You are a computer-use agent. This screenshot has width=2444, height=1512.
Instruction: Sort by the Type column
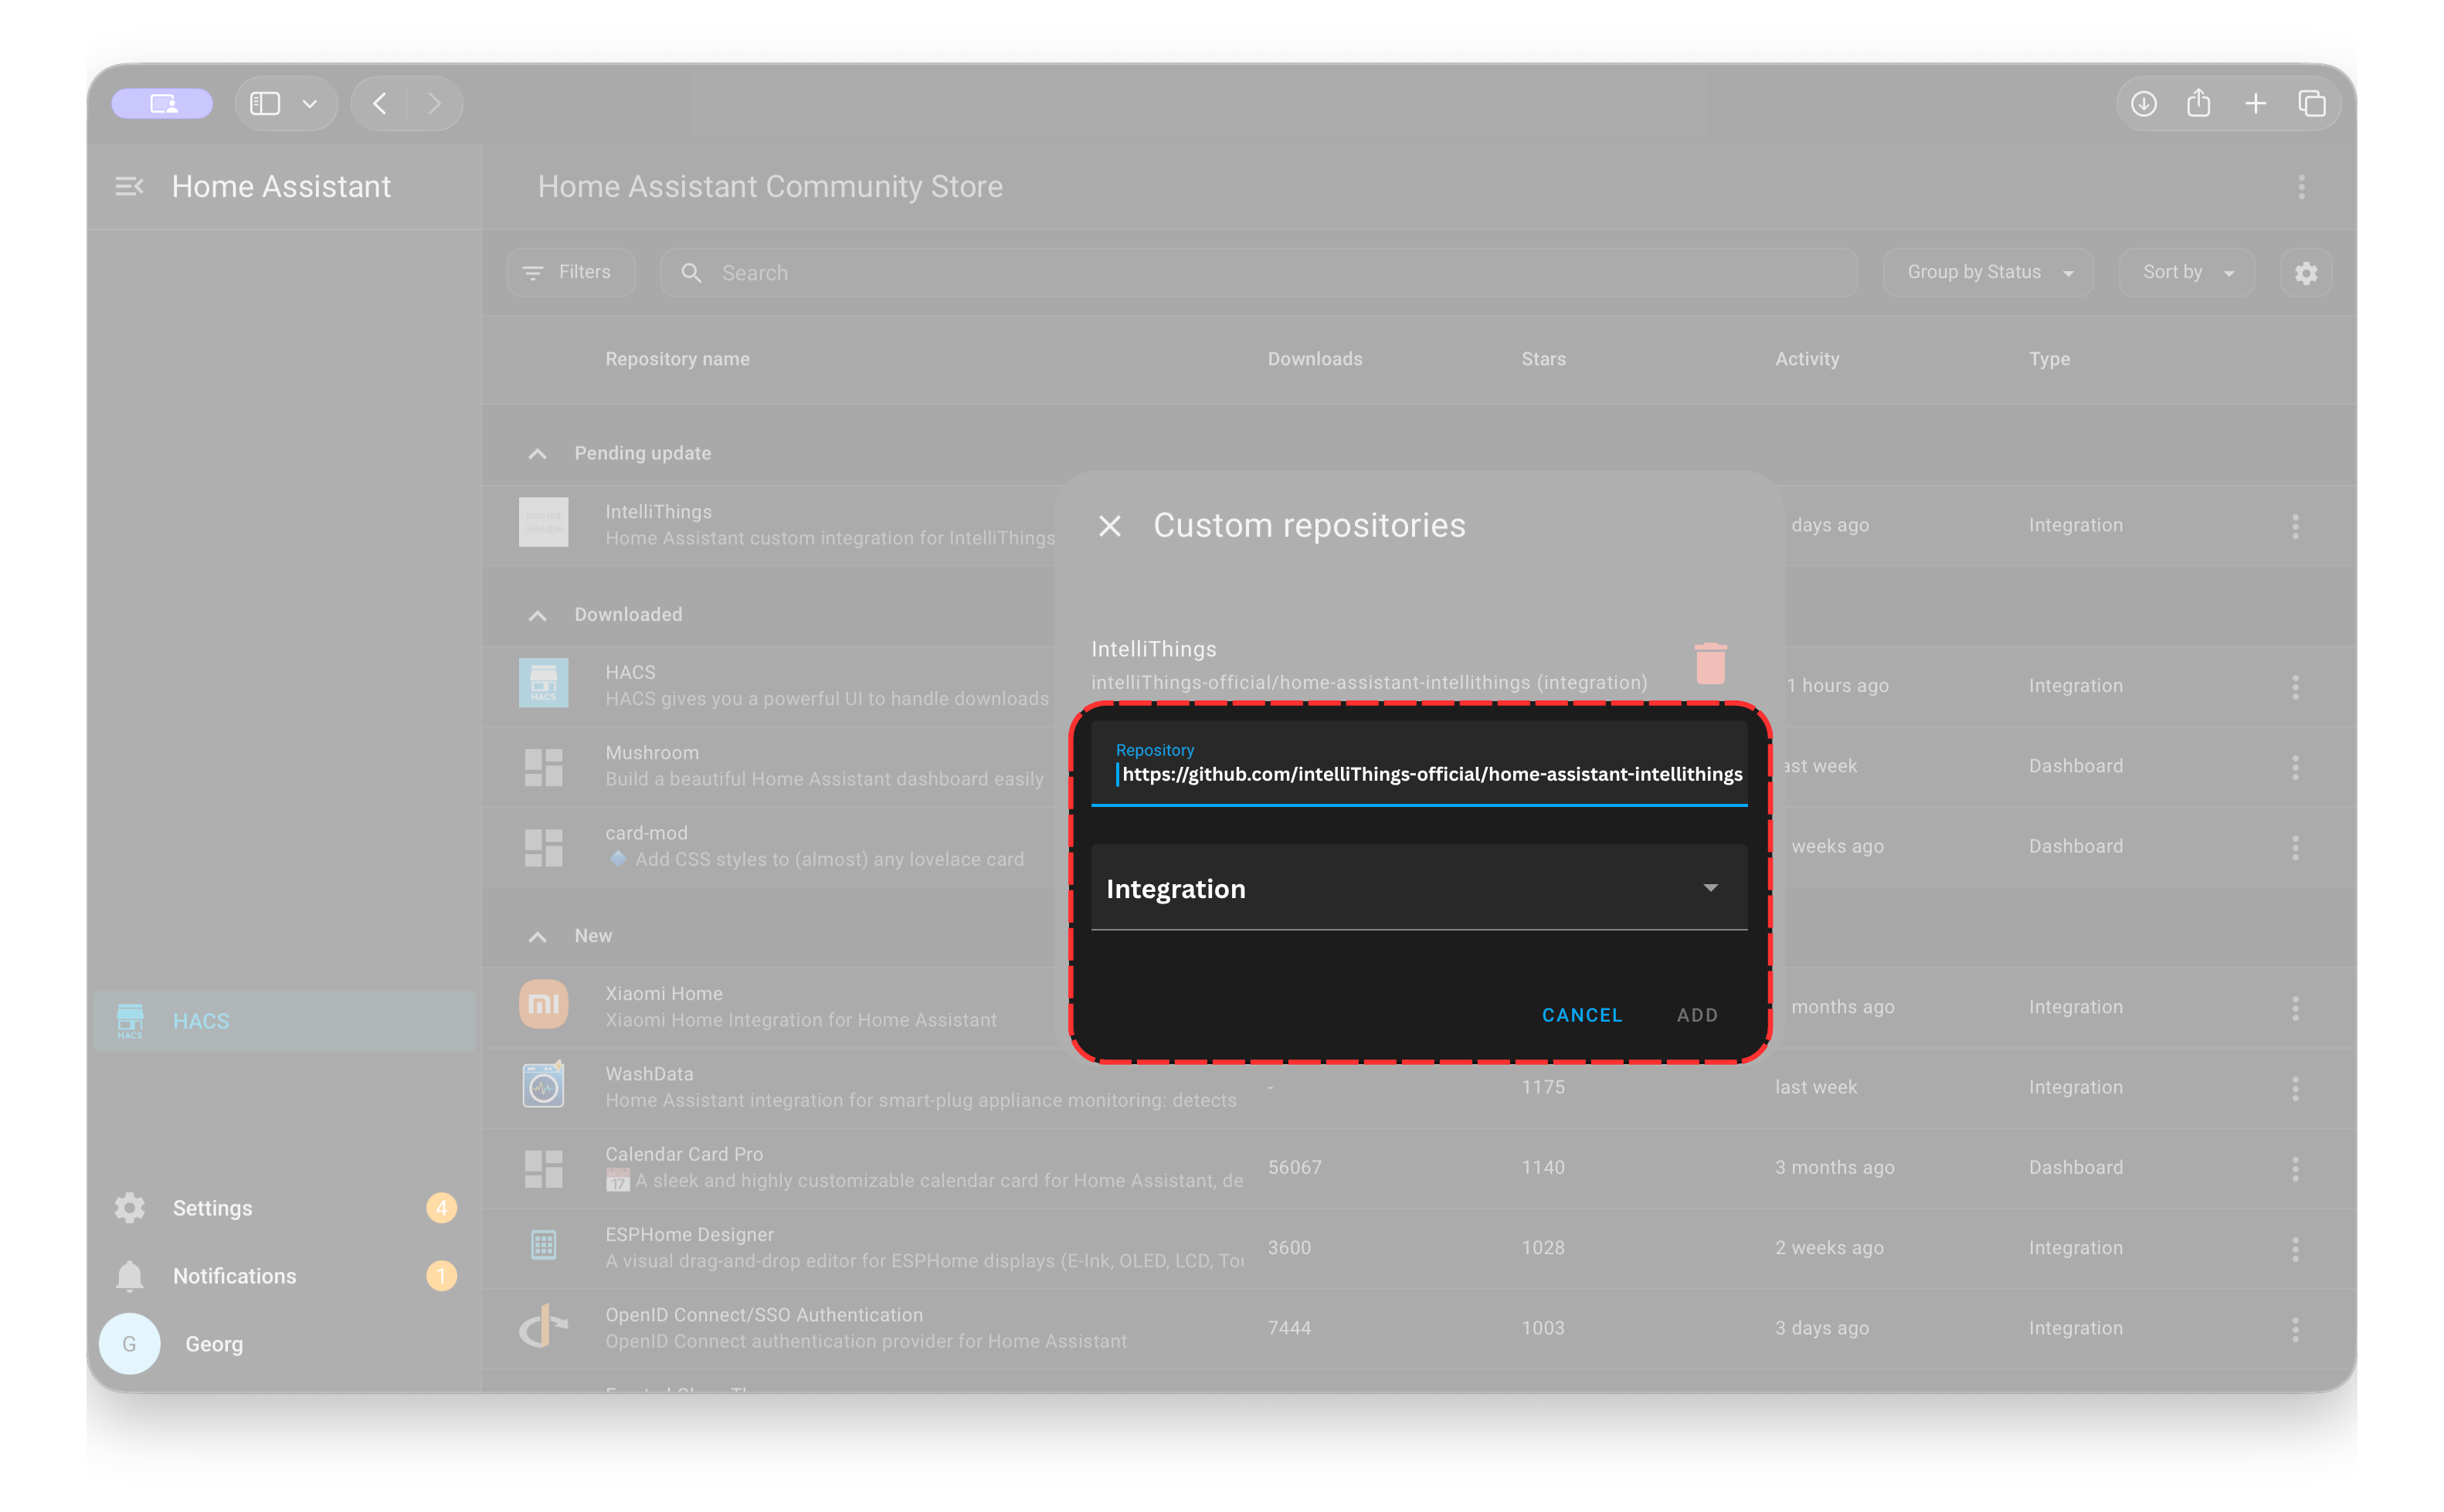(x=2049, y=359)
